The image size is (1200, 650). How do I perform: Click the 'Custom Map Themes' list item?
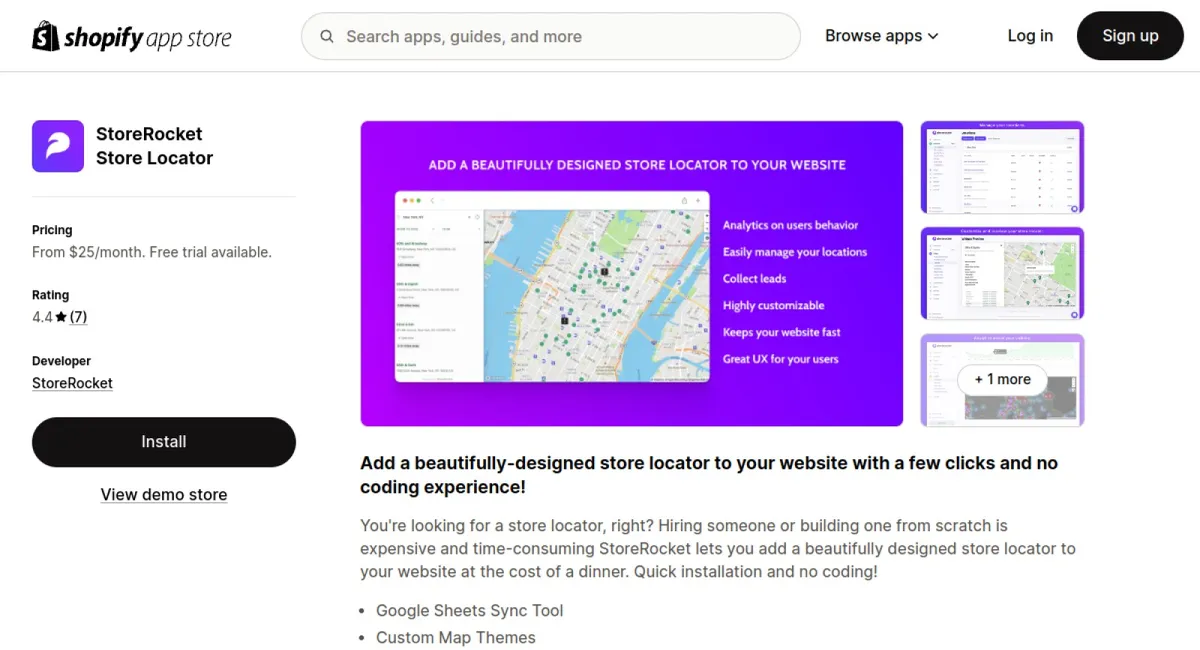[x=456, y=638]
